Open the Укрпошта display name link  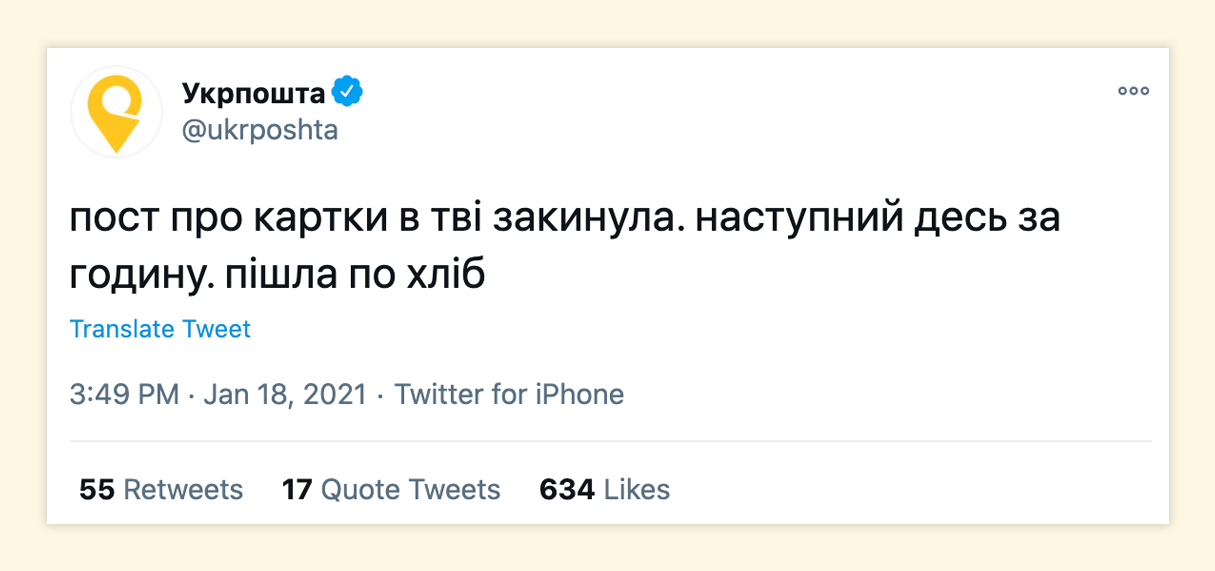253,94
